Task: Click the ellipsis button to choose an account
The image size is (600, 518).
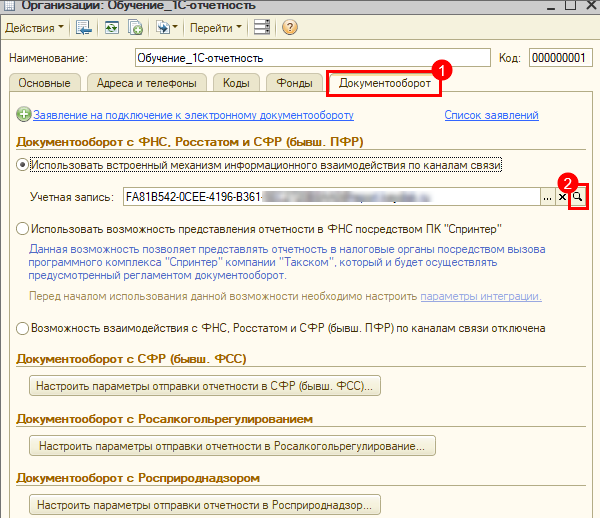Action: (547, 198)
